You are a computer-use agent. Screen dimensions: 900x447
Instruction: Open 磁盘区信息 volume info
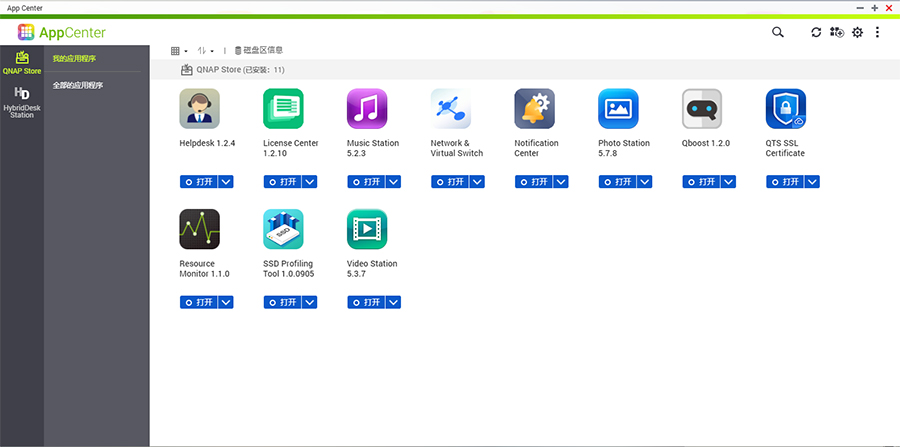(259, 50)
